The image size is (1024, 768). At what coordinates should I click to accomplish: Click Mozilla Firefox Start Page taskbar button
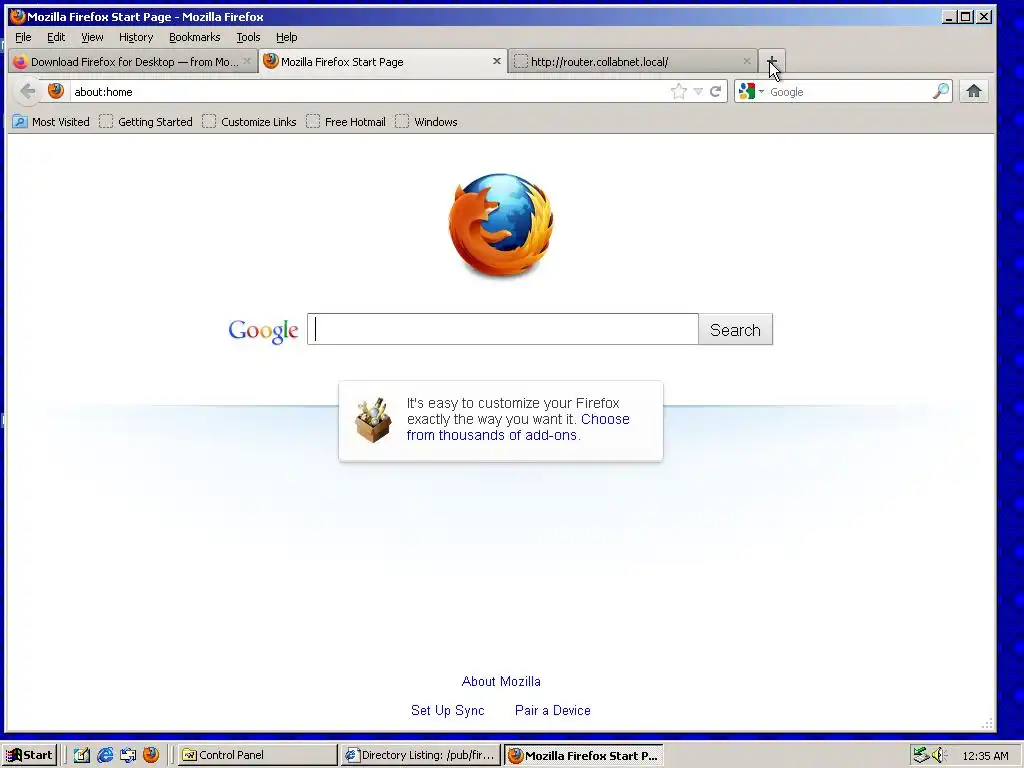(584, 755)
